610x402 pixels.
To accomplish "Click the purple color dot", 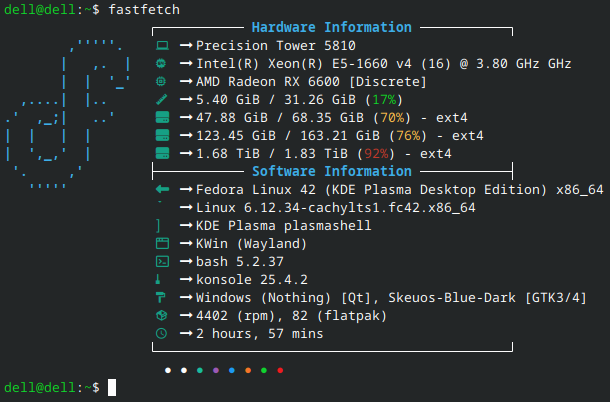I will (216, 370).
